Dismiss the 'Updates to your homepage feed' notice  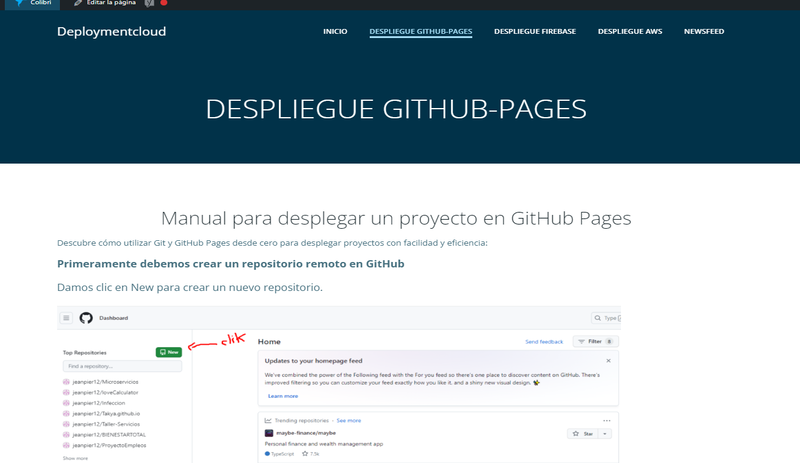point(608,360)
